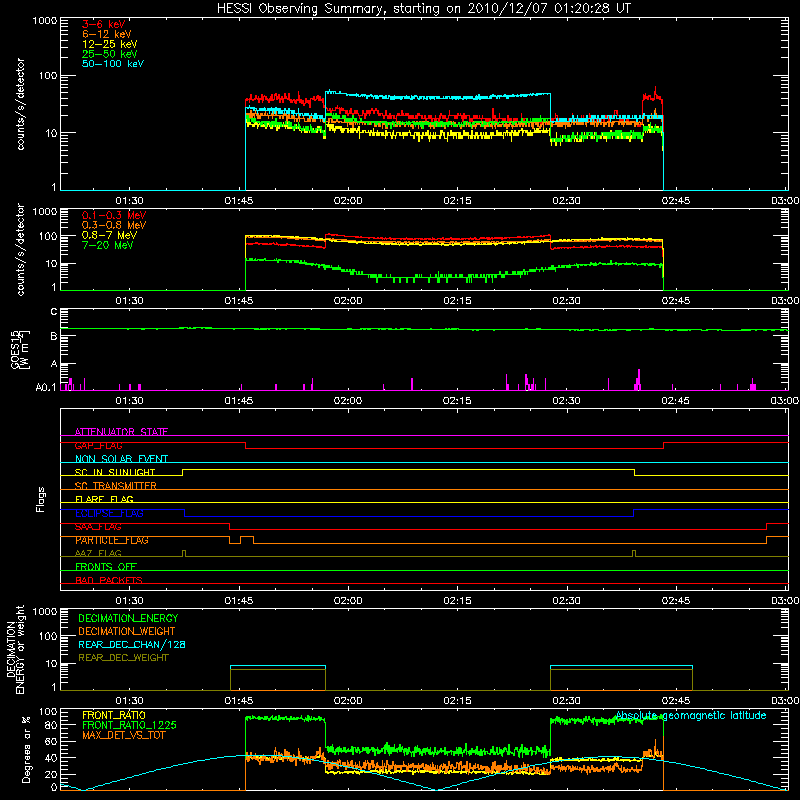This screenshot has height=800, width=800.
Task: Select the SAA_FLAG label
Action: pos(98,527)
